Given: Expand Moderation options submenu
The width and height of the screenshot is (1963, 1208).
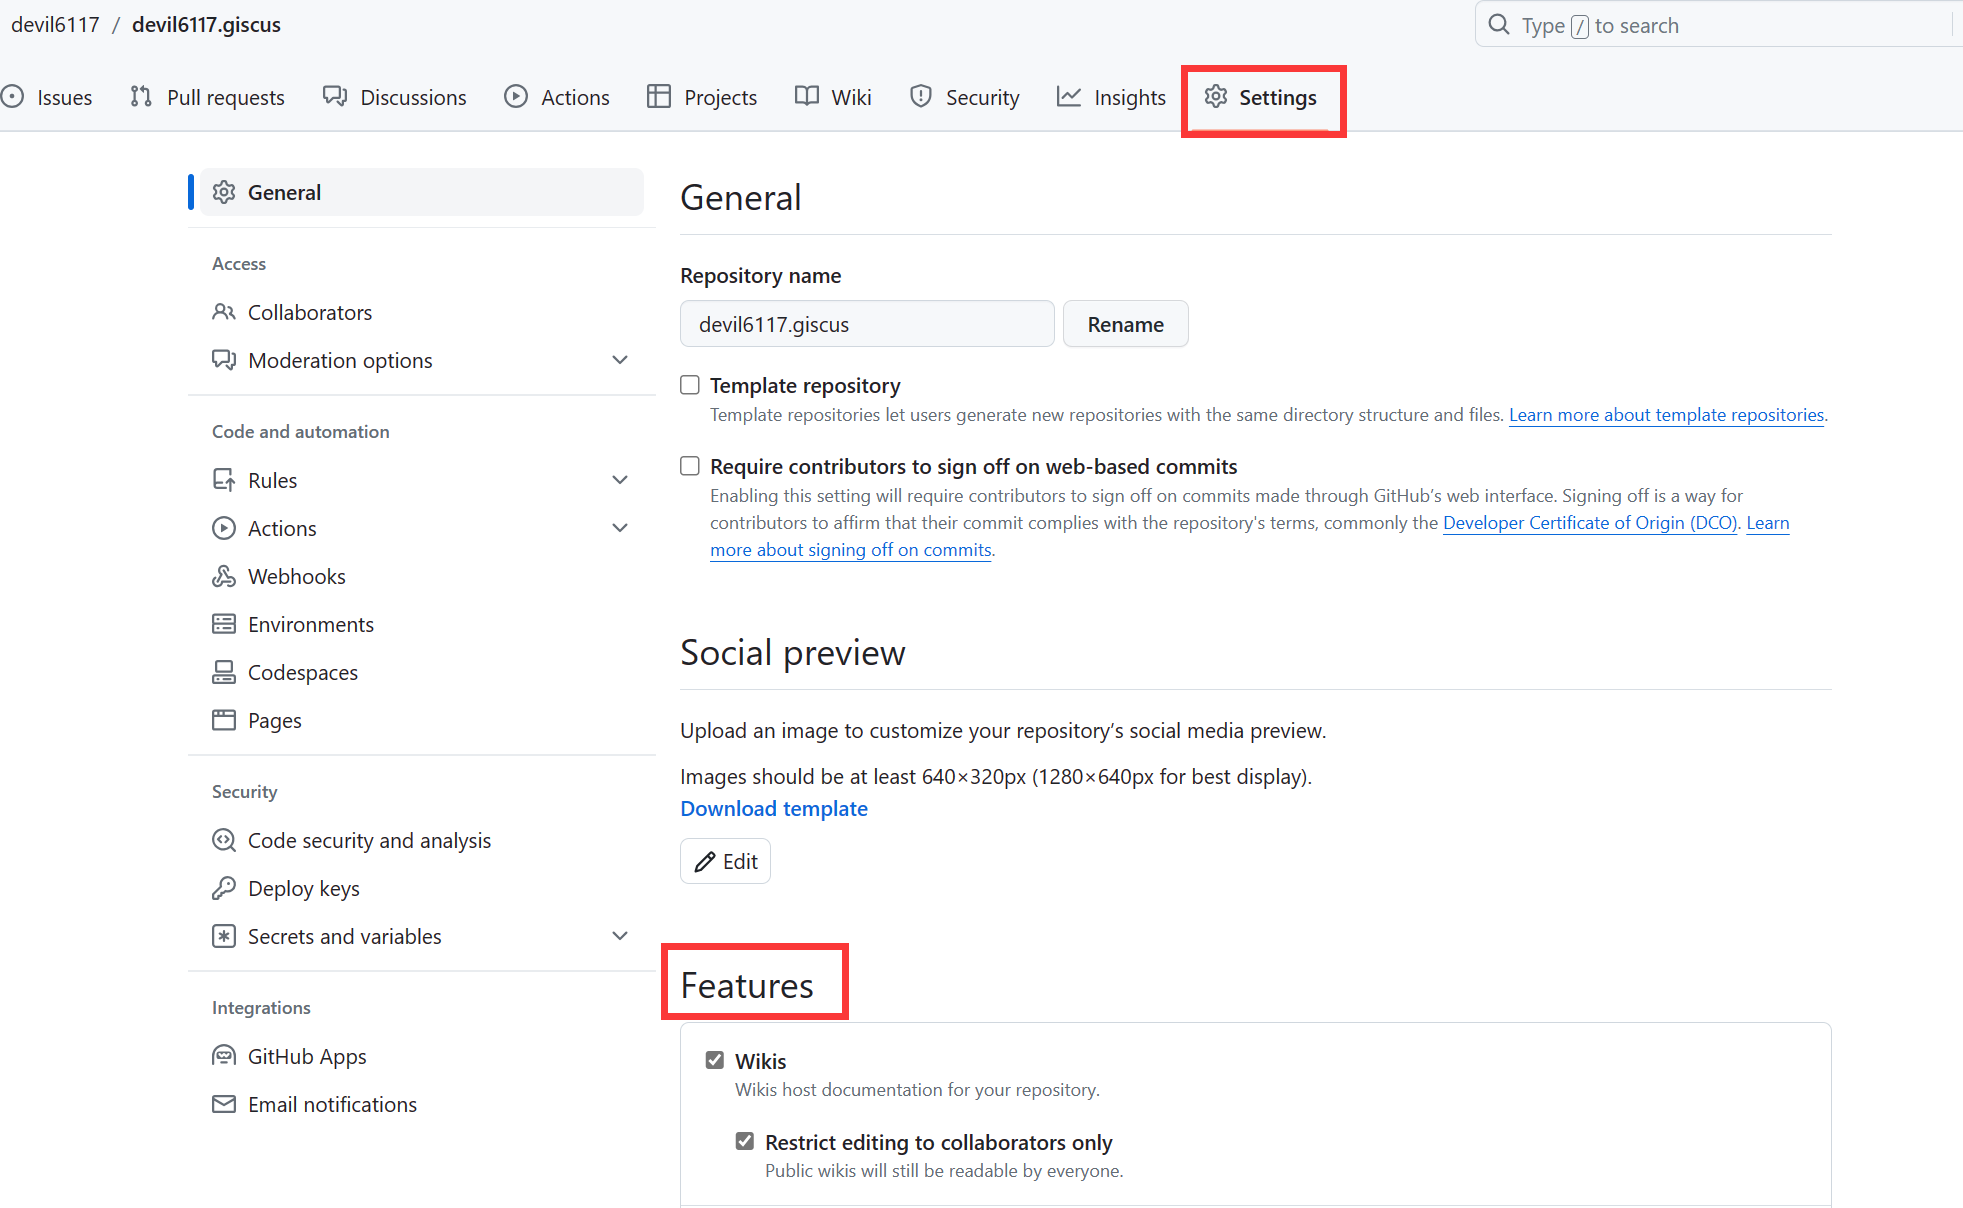Looking at the screenshot, I should [x=620, y=360].
